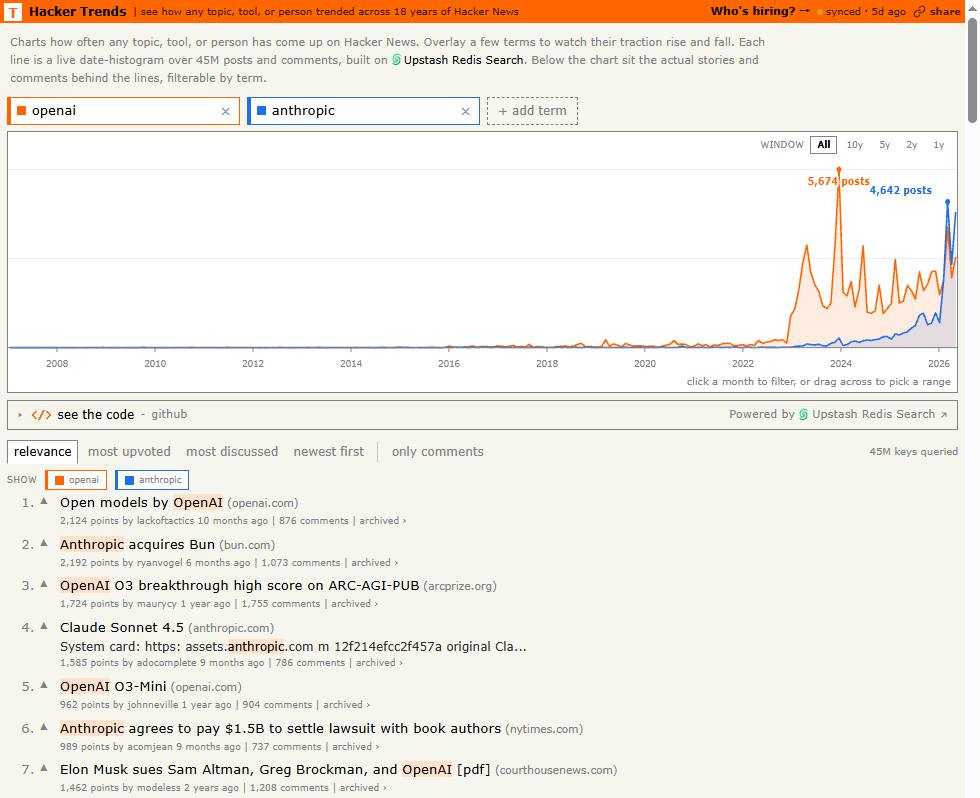
Task: Click the synced 5d ago status
Action: (861, 11)
